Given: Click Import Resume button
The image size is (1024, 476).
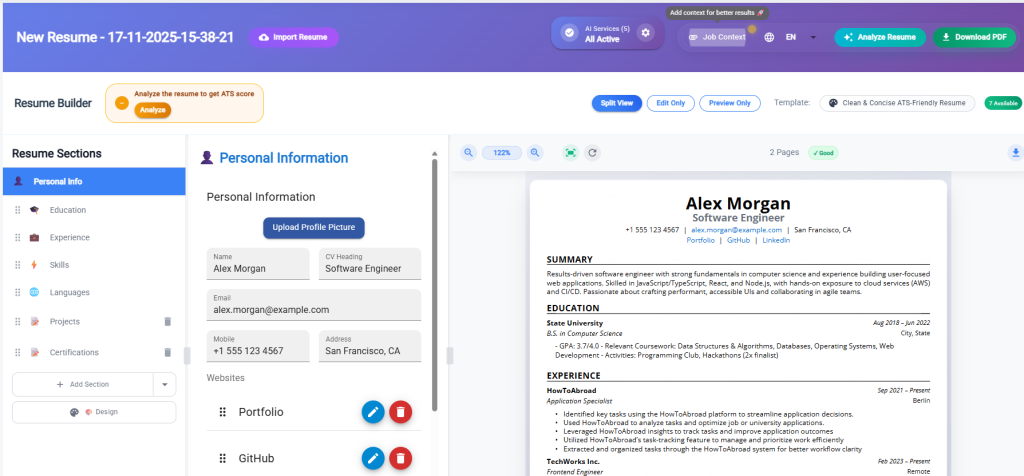Looking at the screenshot, I should (293, 37).
